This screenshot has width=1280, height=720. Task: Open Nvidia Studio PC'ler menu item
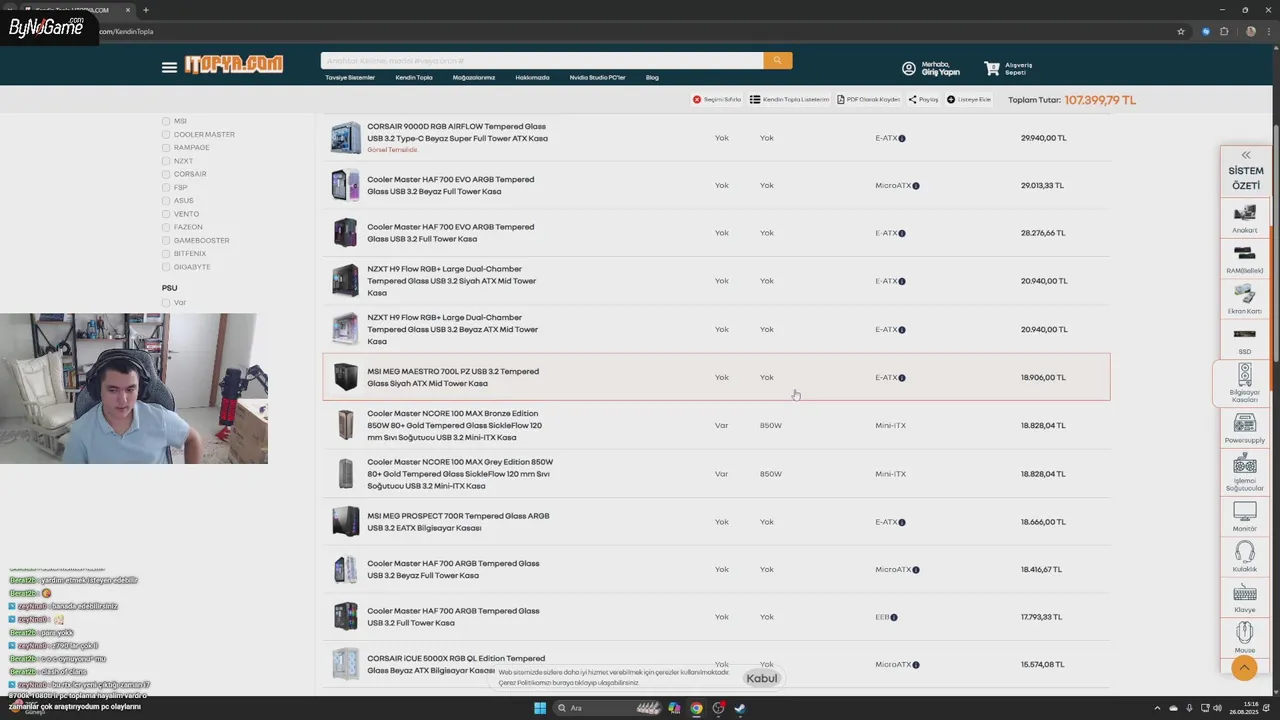tap(597, 77)
